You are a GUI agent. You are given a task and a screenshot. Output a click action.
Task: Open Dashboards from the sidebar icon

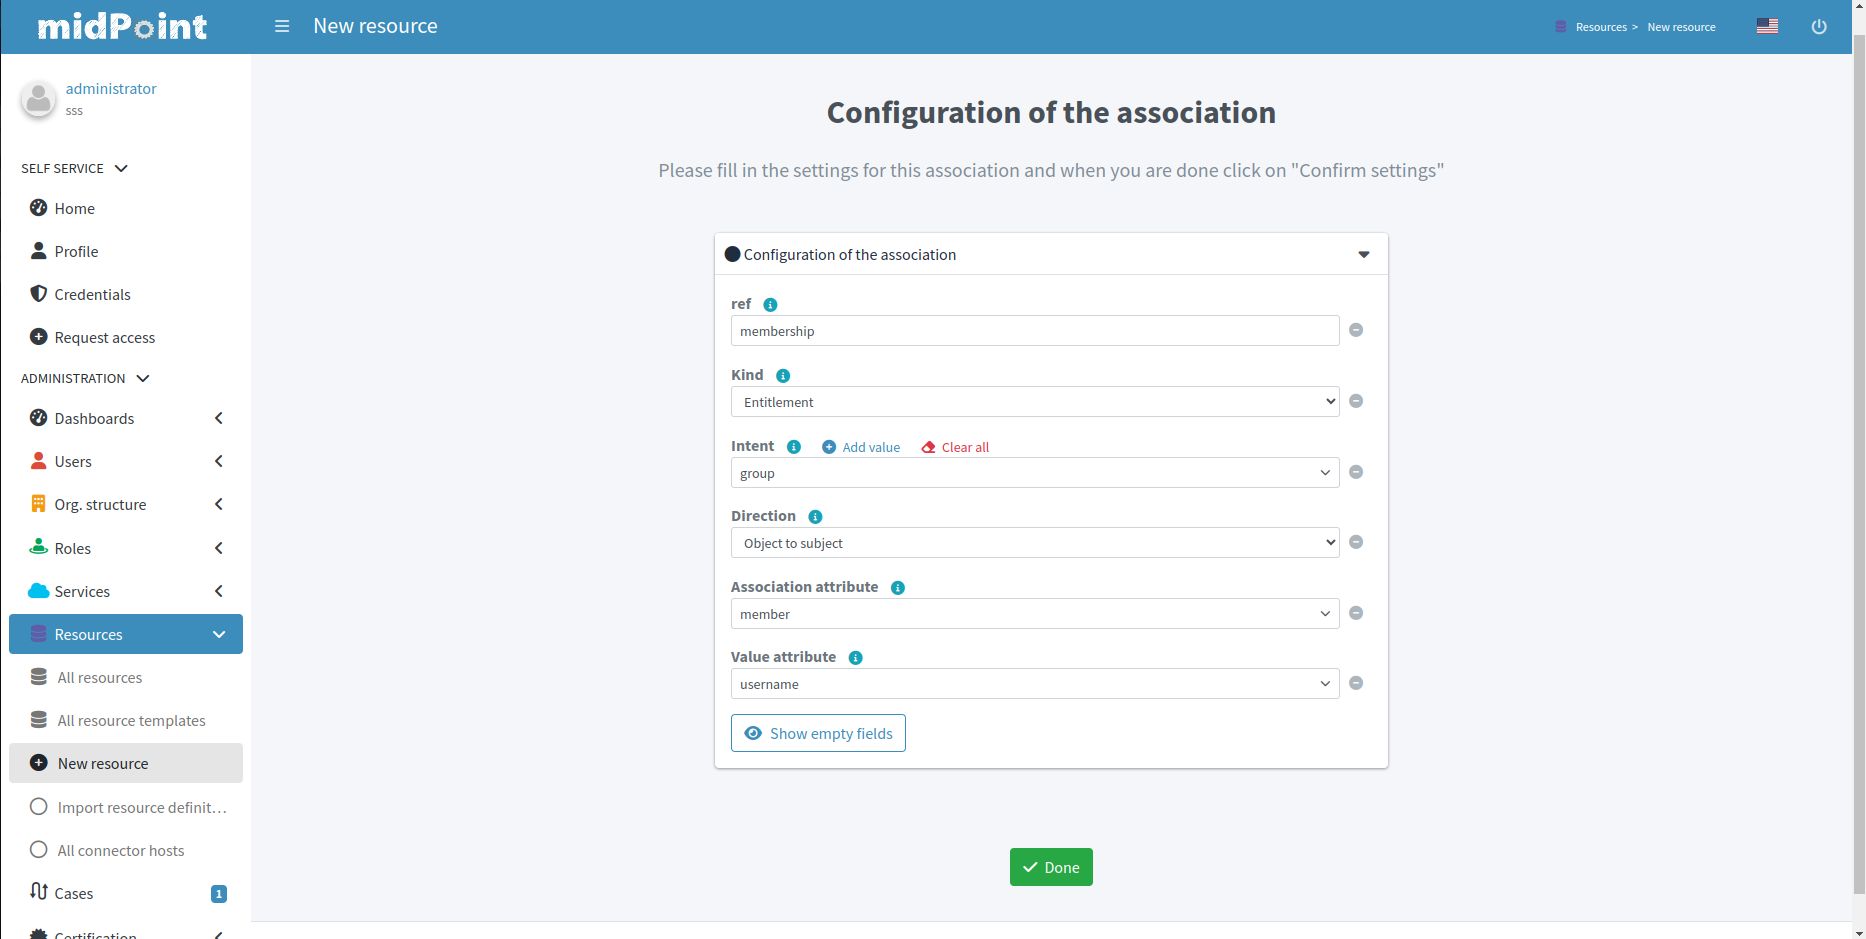point(38,418)
